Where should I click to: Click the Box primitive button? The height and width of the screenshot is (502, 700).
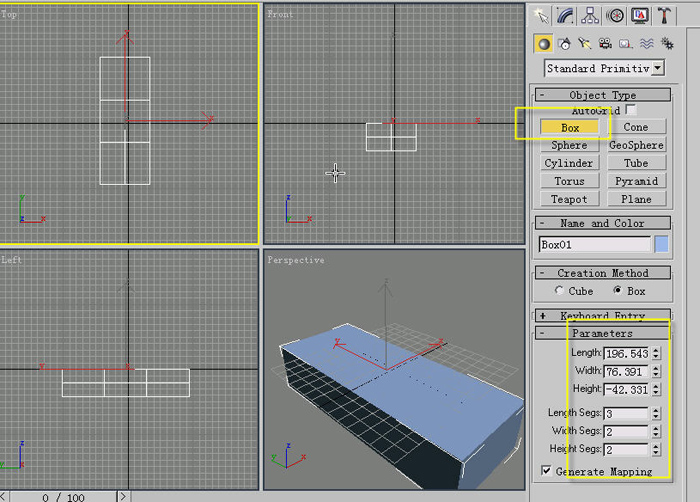[570, 127]
